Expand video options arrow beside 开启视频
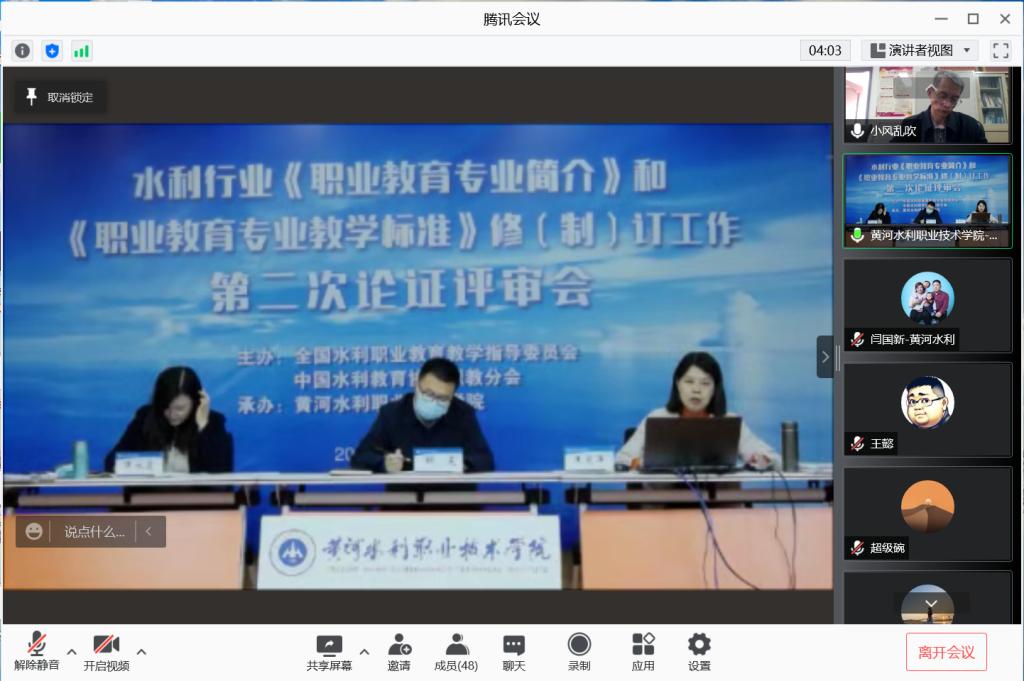This screenshot has width=1024, height=681. 141,652
